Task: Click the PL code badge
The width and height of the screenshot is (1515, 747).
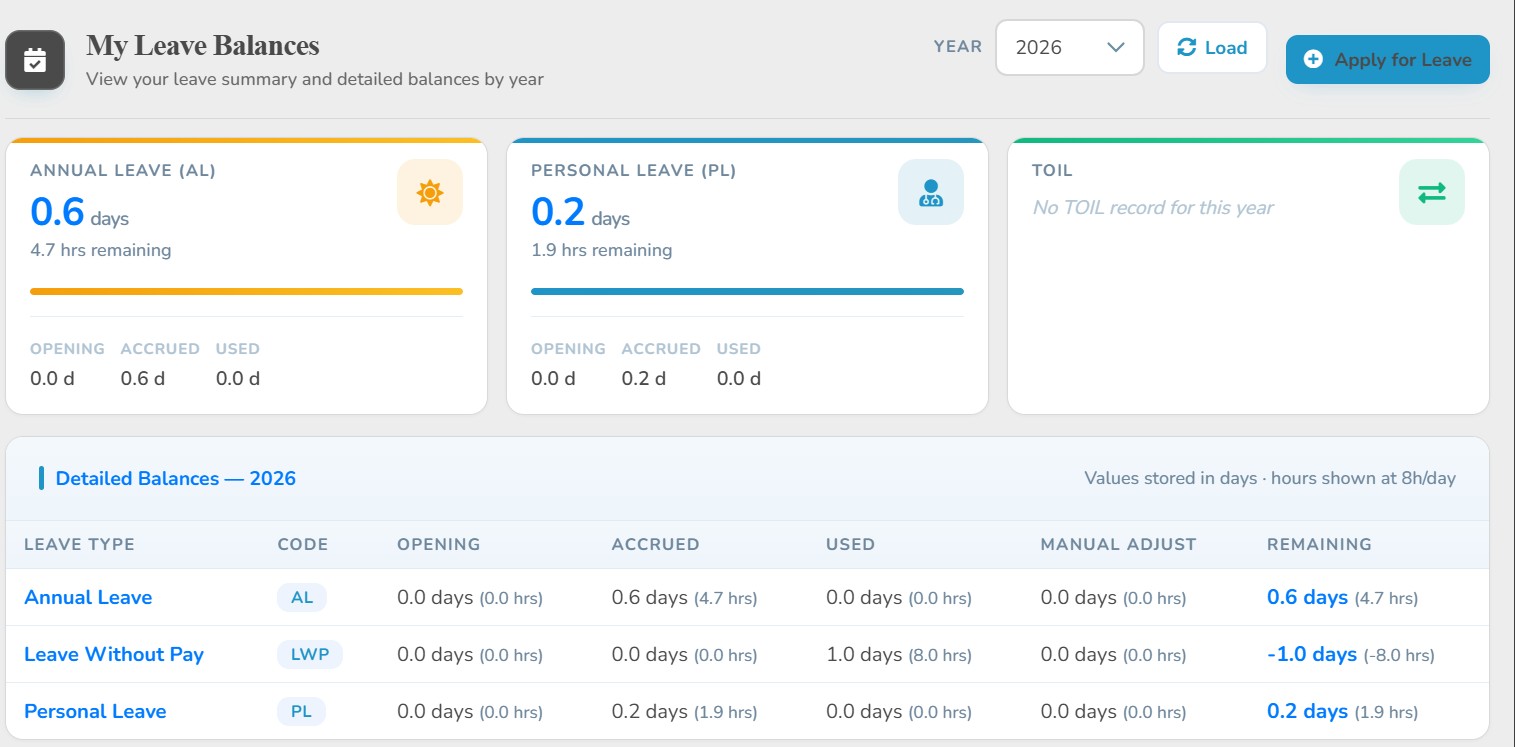Action: coord(302,711)
